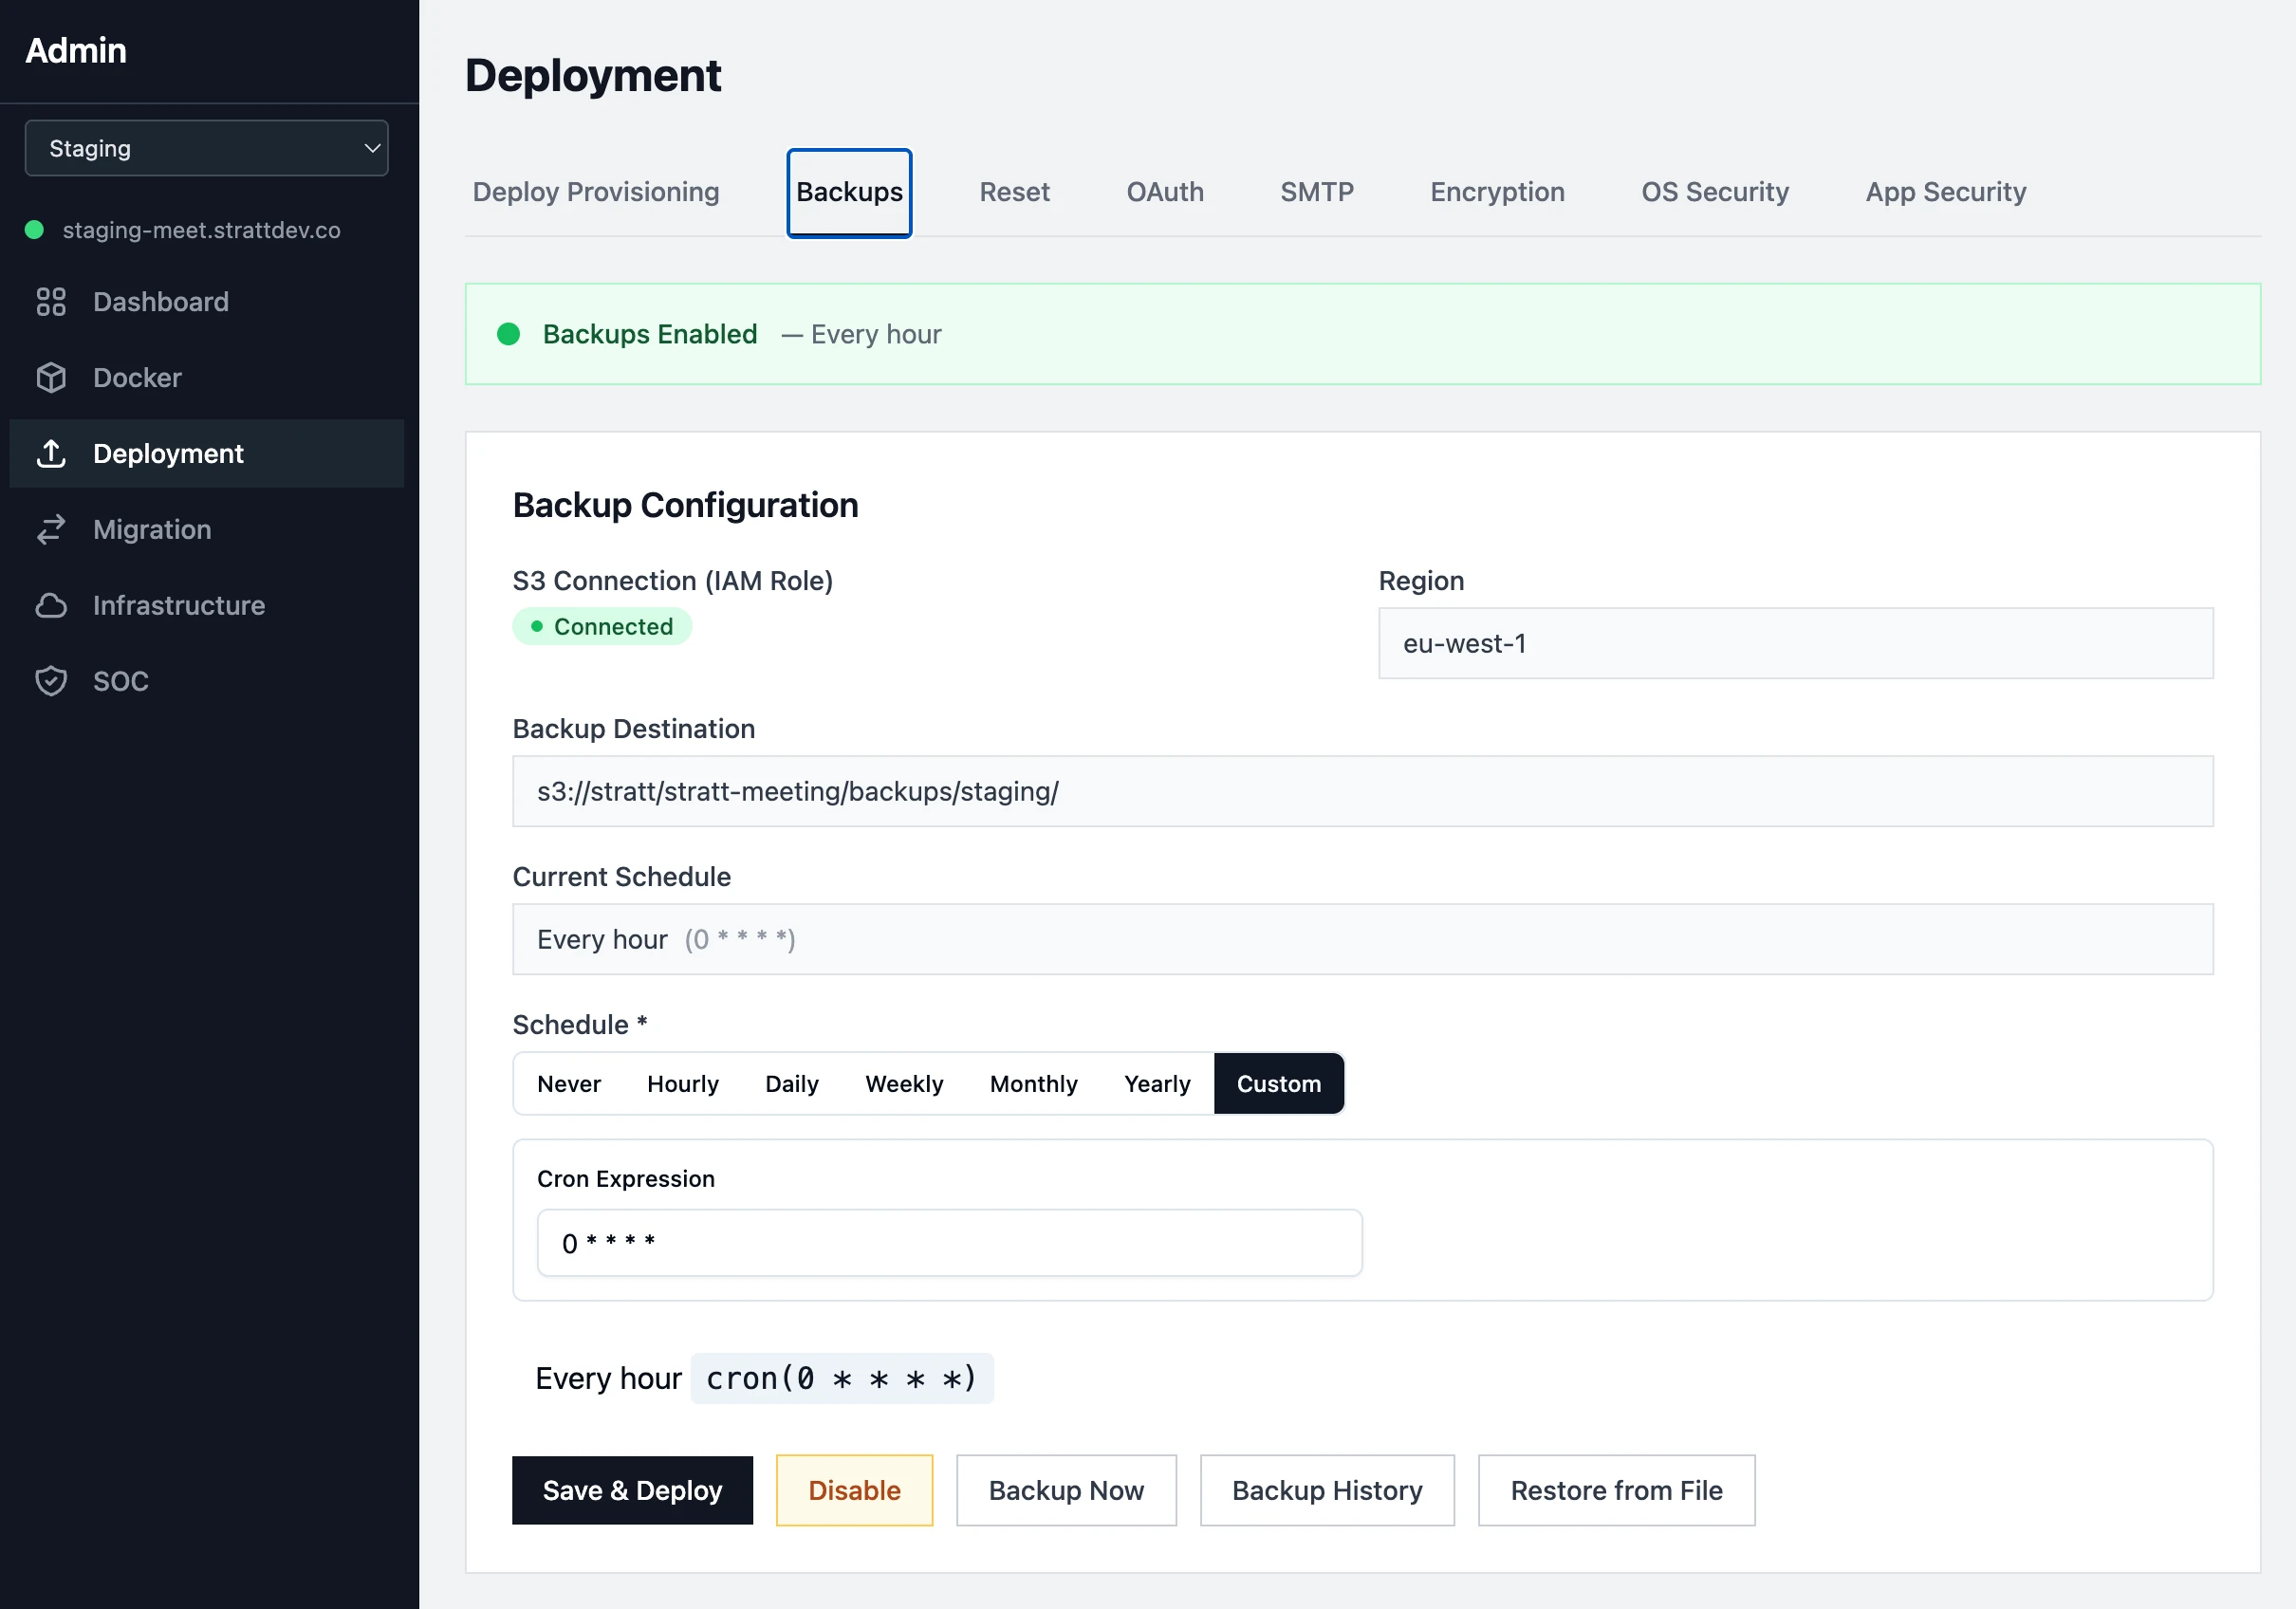This screenshot has height=1609, width=2296.
Task: Disable the backup schedule
Action: coord(853,1490)
